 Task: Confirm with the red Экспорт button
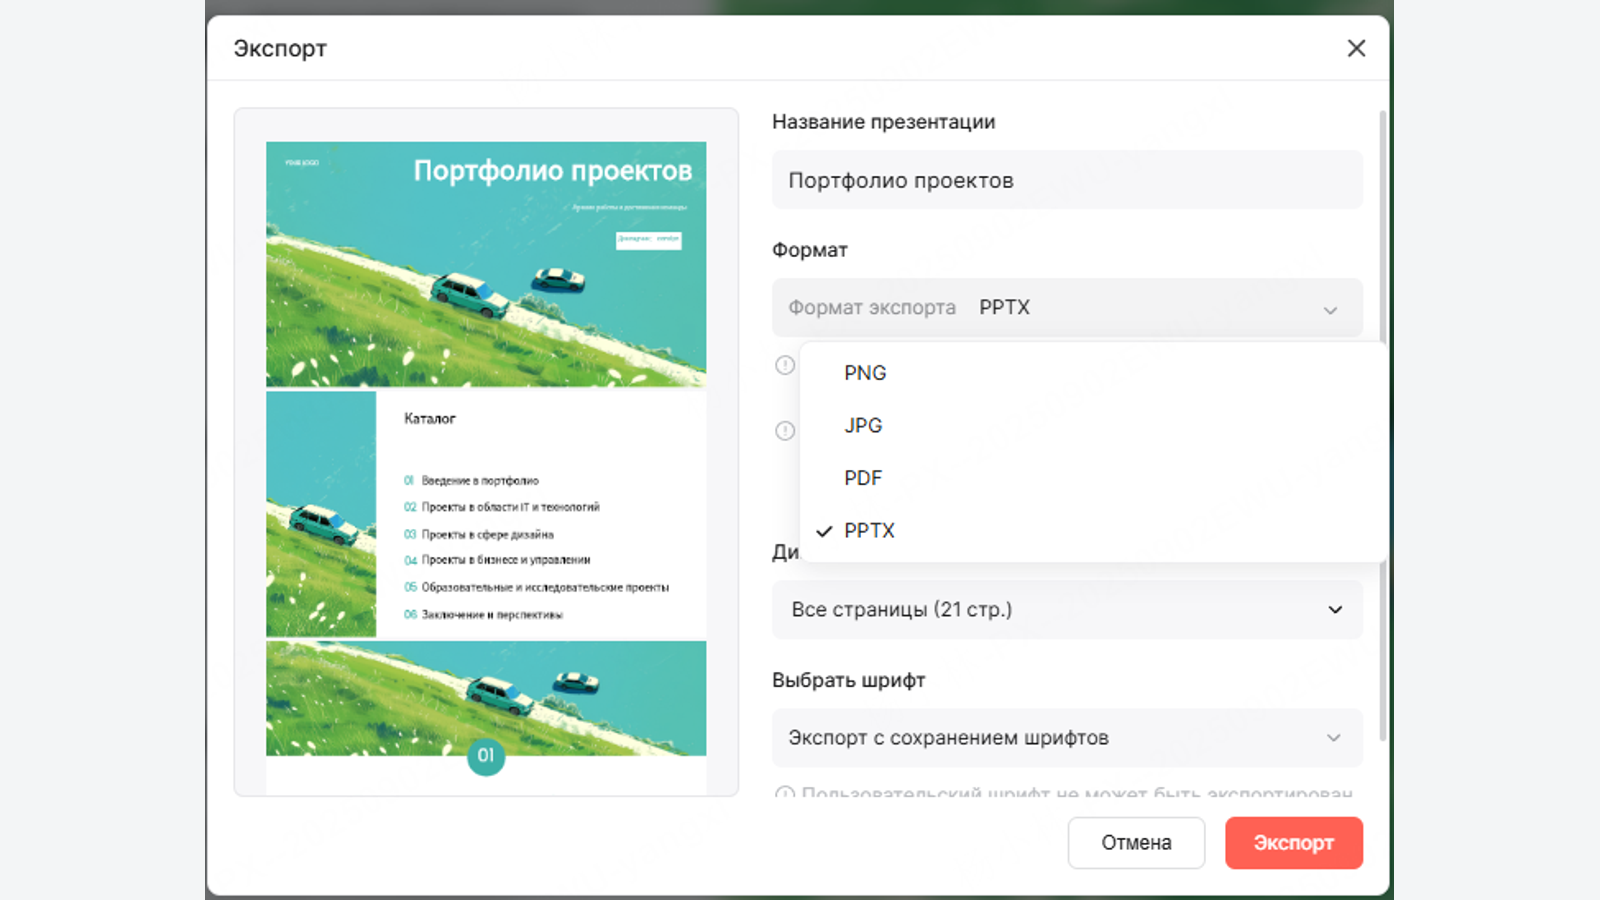[x=1294, y=843]
